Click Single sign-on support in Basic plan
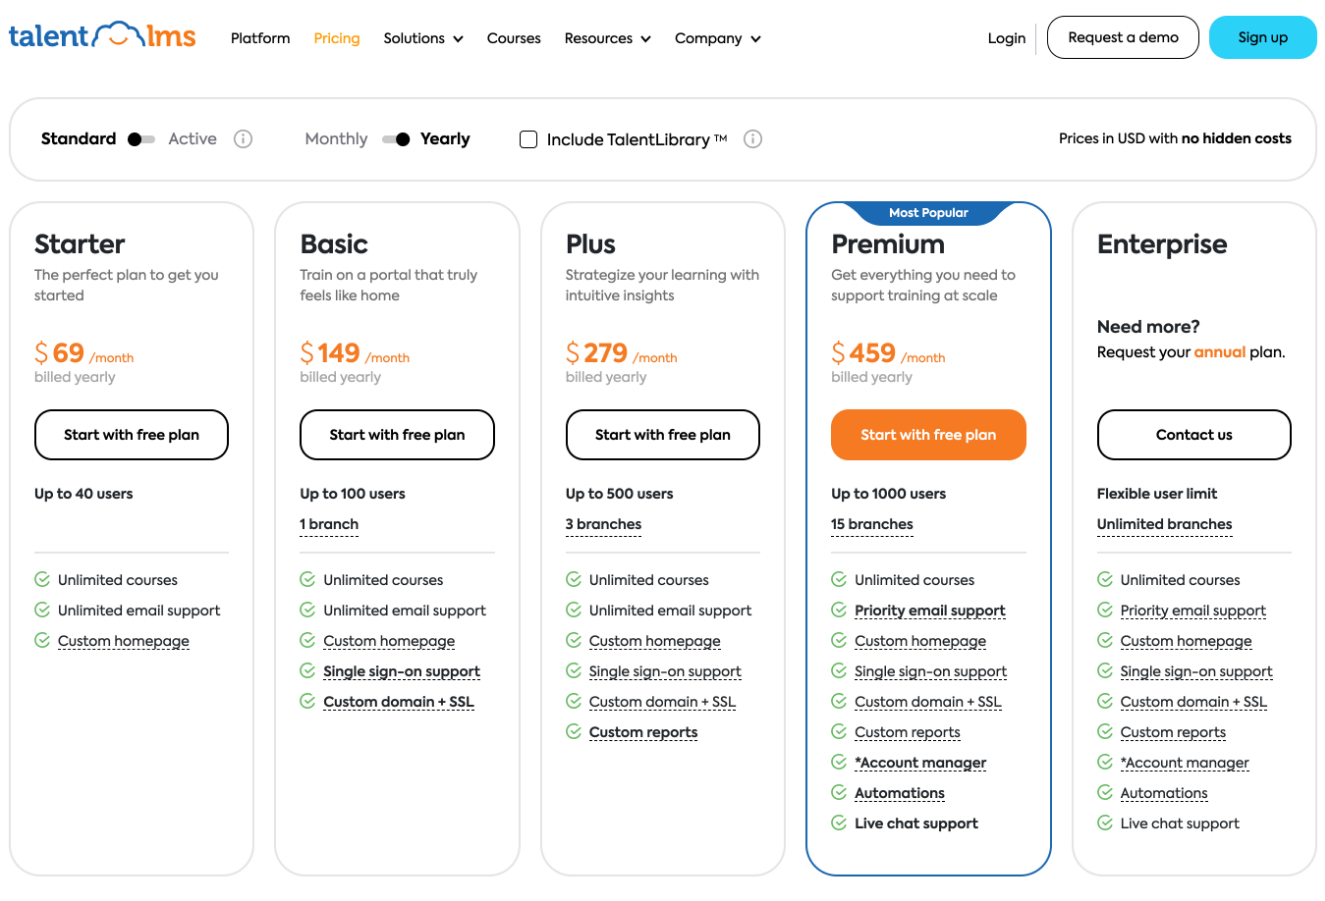This screenshot has height=901, width=1325. [401, 672]
